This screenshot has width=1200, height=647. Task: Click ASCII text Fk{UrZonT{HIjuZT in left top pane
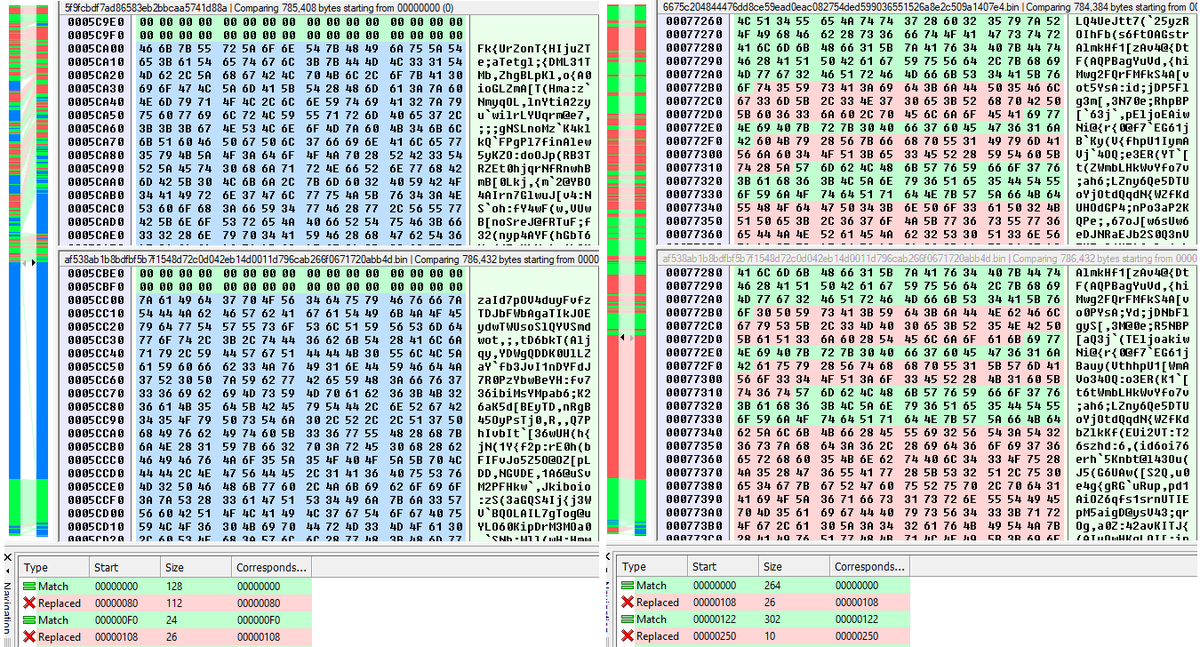tap(533, 46)
